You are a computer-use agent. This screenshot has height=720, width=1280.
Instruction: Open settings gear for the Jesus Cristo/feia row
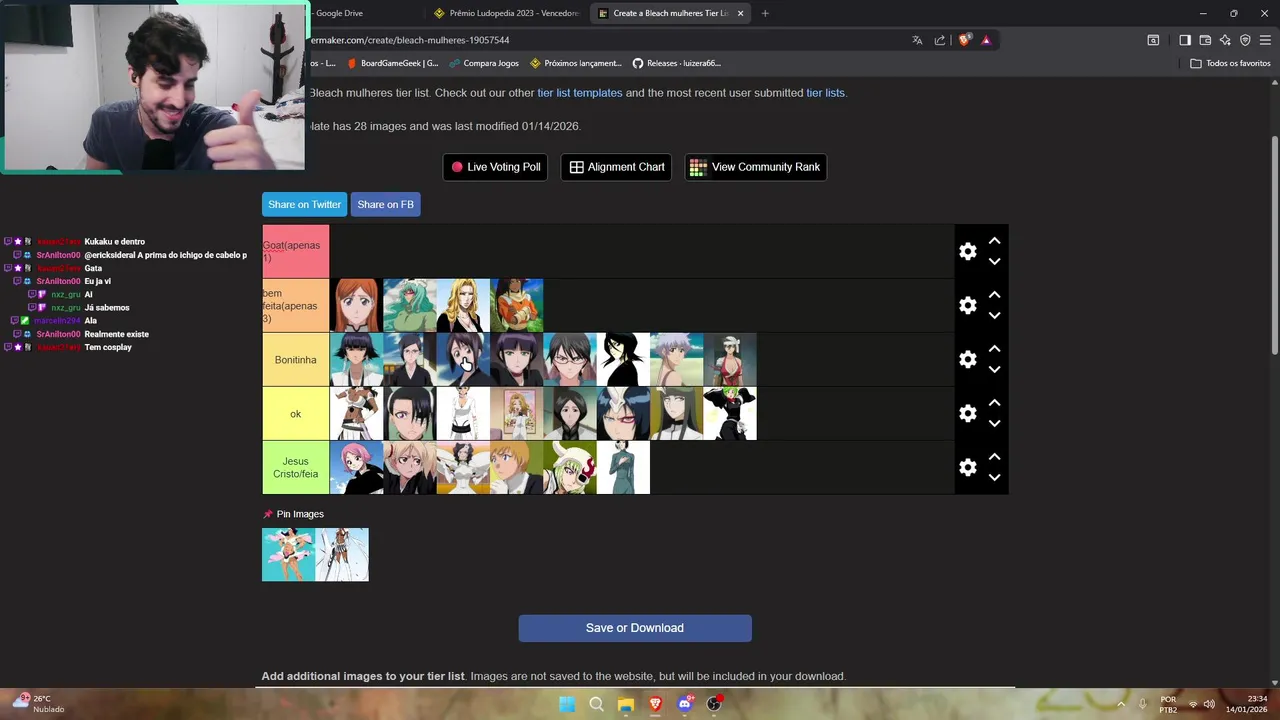pyautogui.click(x=967, y=468)
